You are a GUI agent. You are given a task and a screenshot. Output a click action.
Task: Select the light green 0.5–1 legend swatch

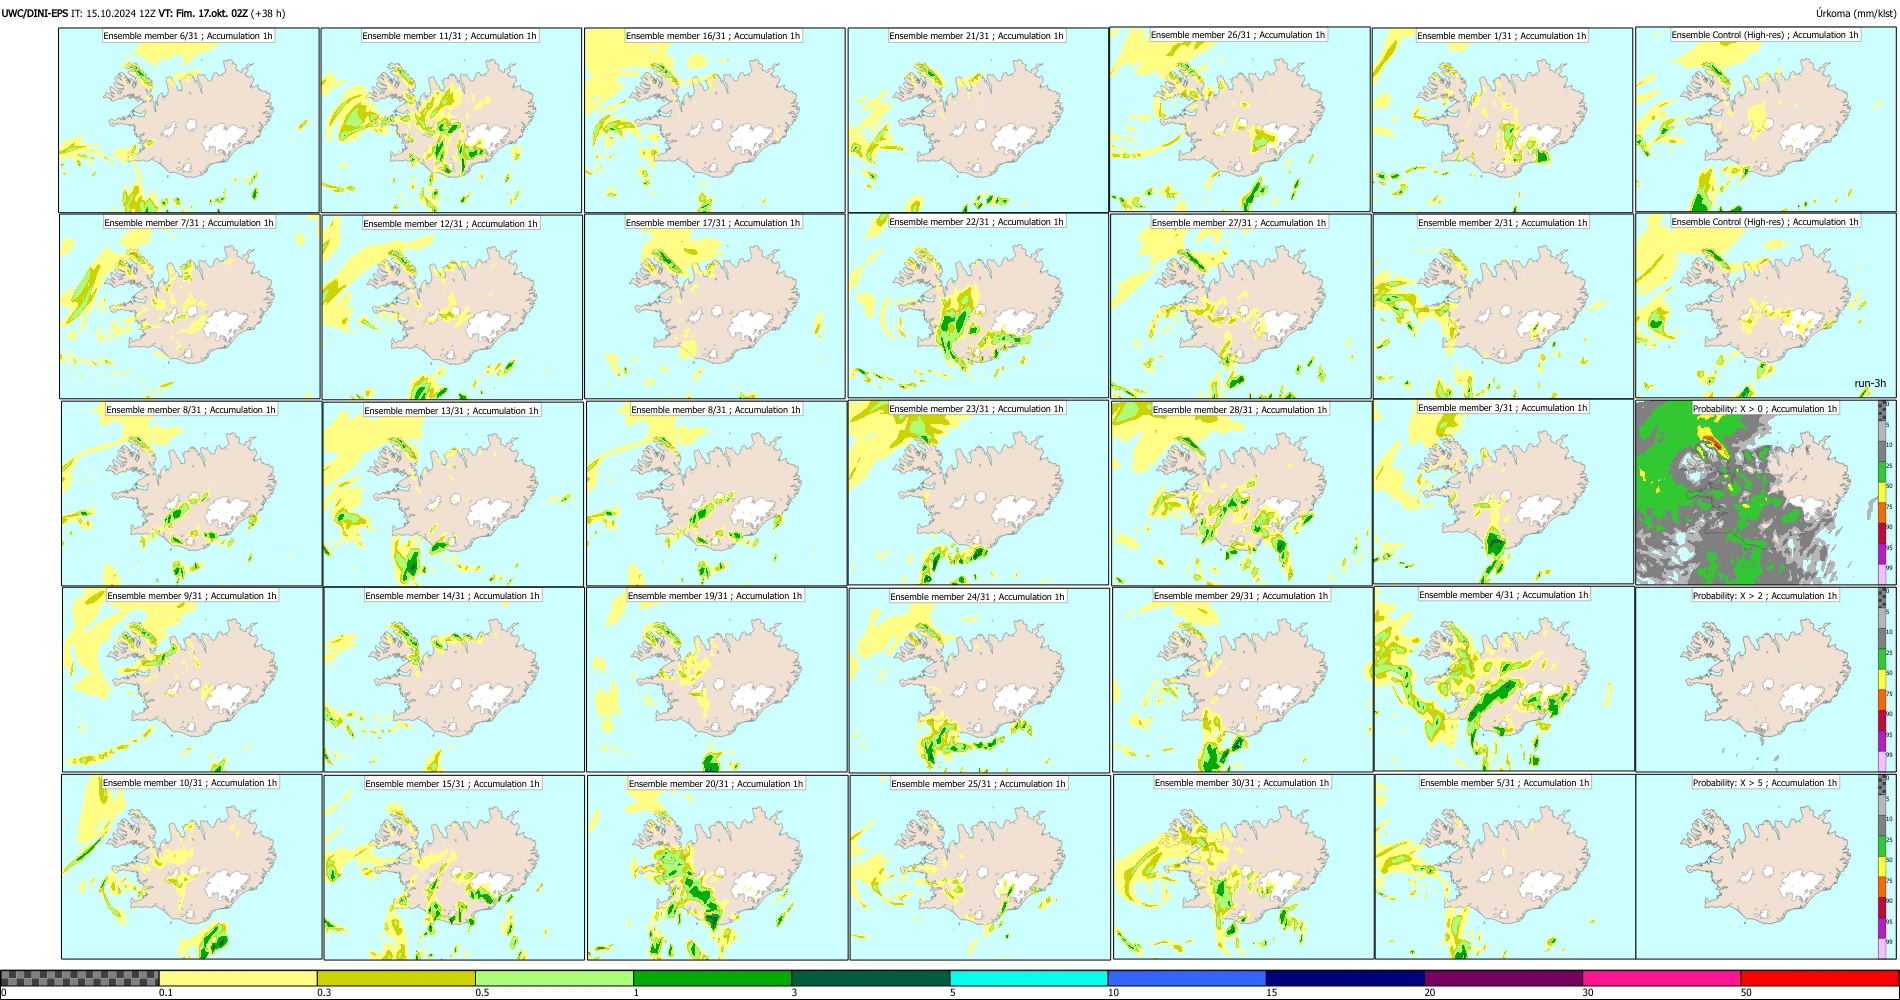pyautogui.click(x=554, y=978)
